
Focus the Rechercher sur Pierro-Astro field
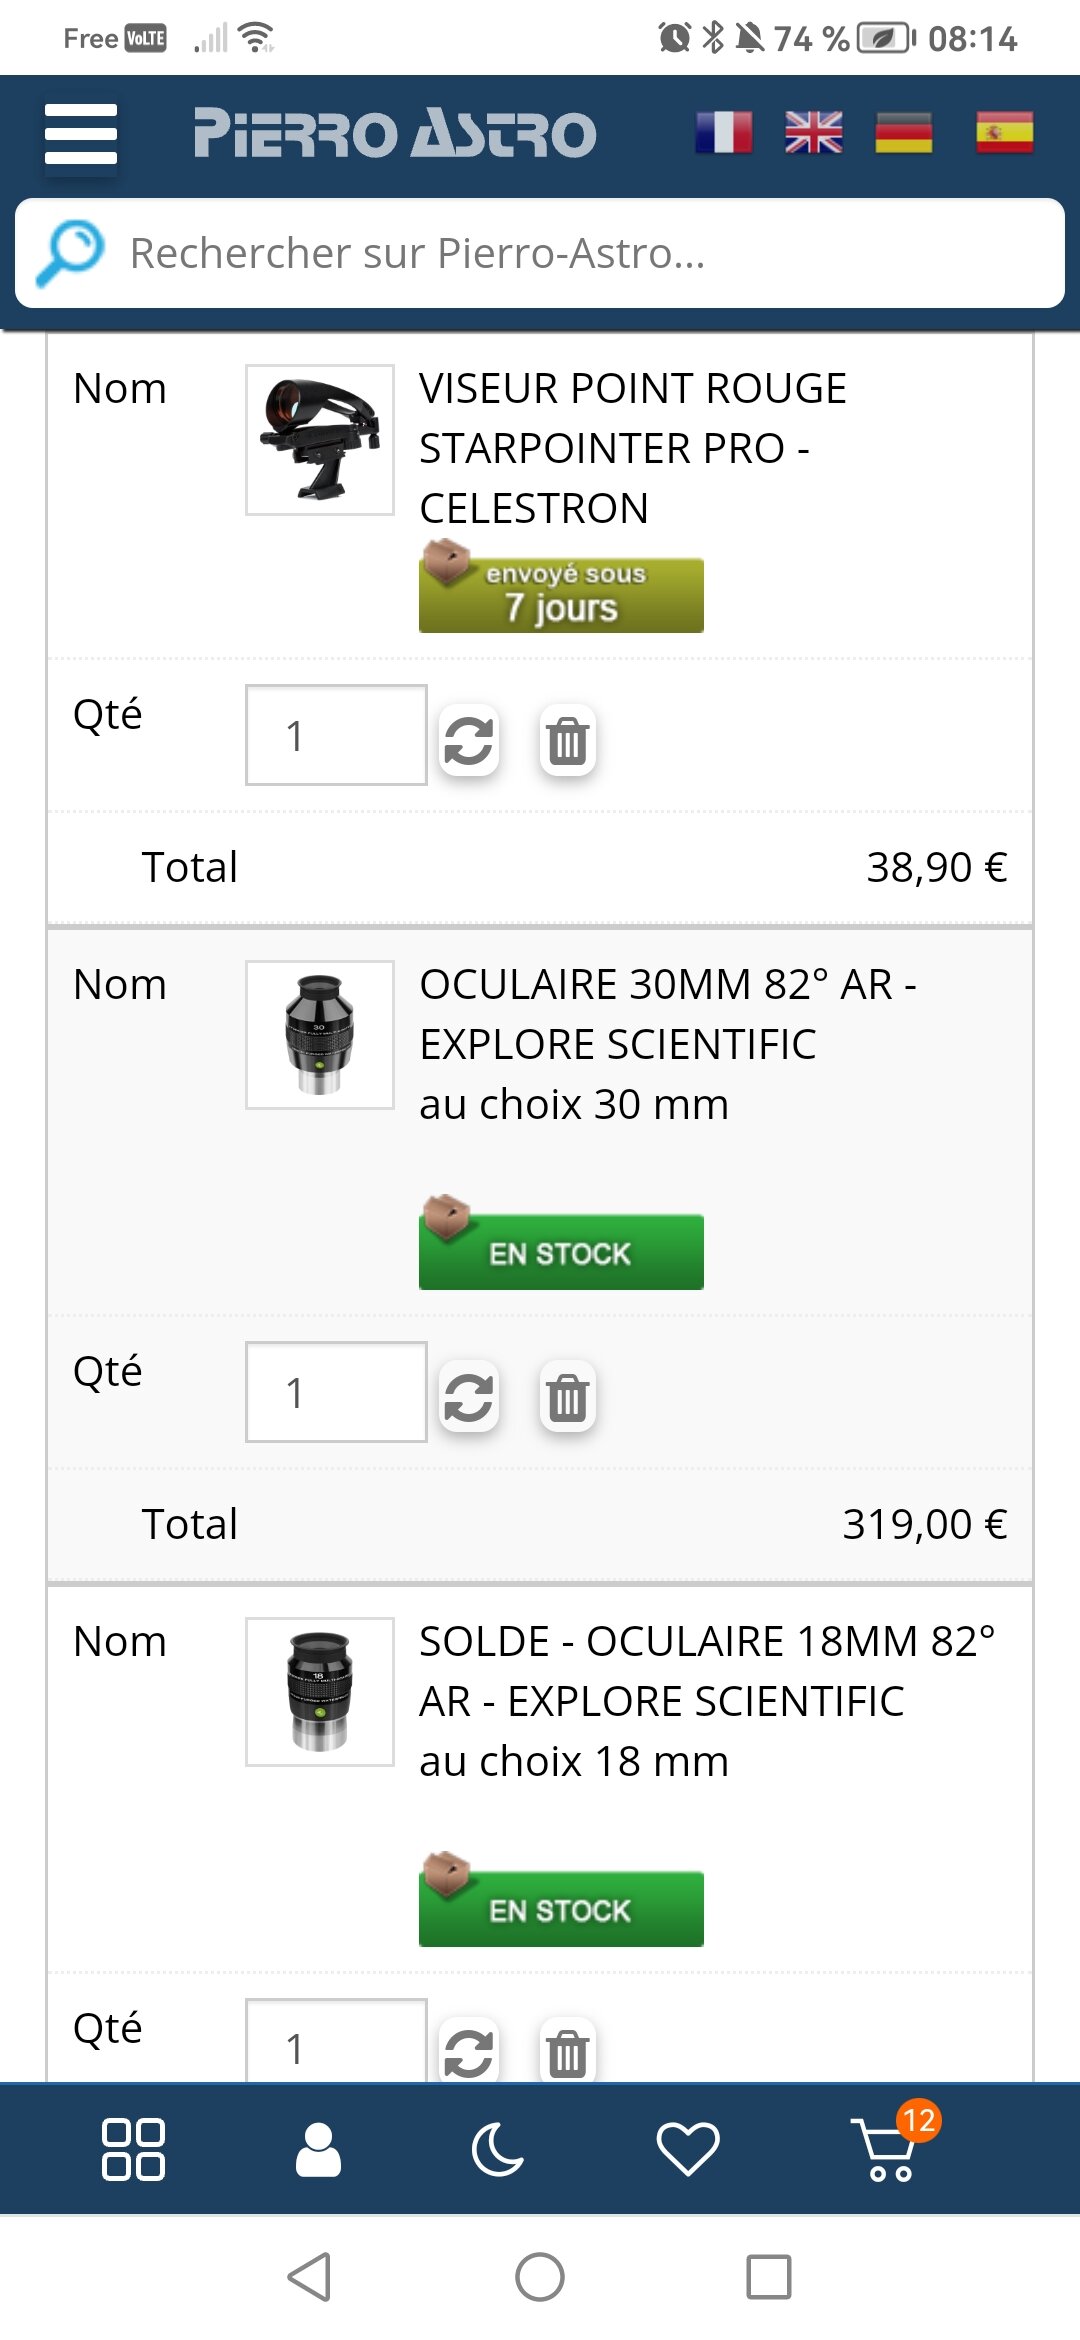(x=590, y=253)
